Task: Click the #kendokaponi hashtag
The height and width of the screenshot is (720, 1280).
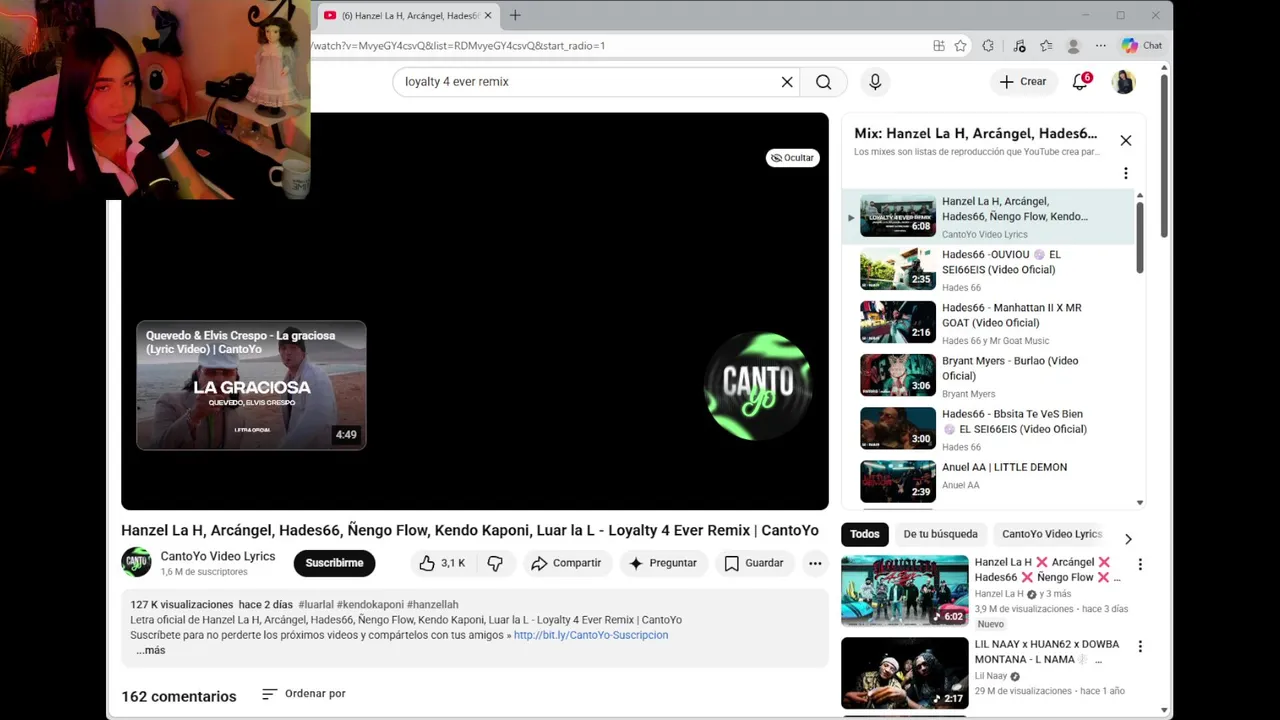Action: [x=370, y=605]
